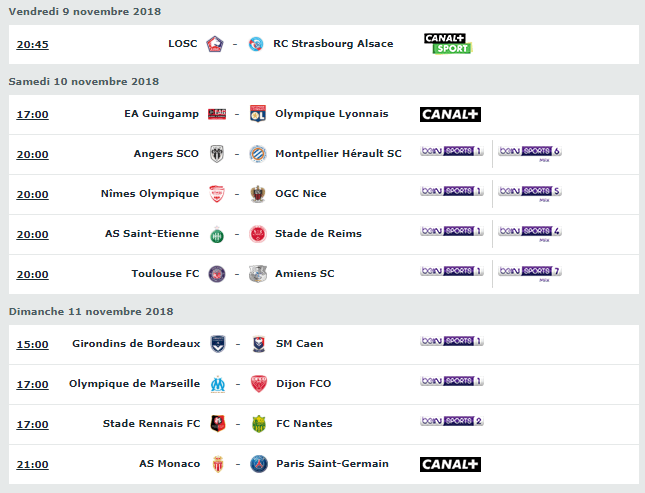Click the RC Strasbourg Alsace crest
The width and height of the screenshot is (645, 493).
pos(256,44)
